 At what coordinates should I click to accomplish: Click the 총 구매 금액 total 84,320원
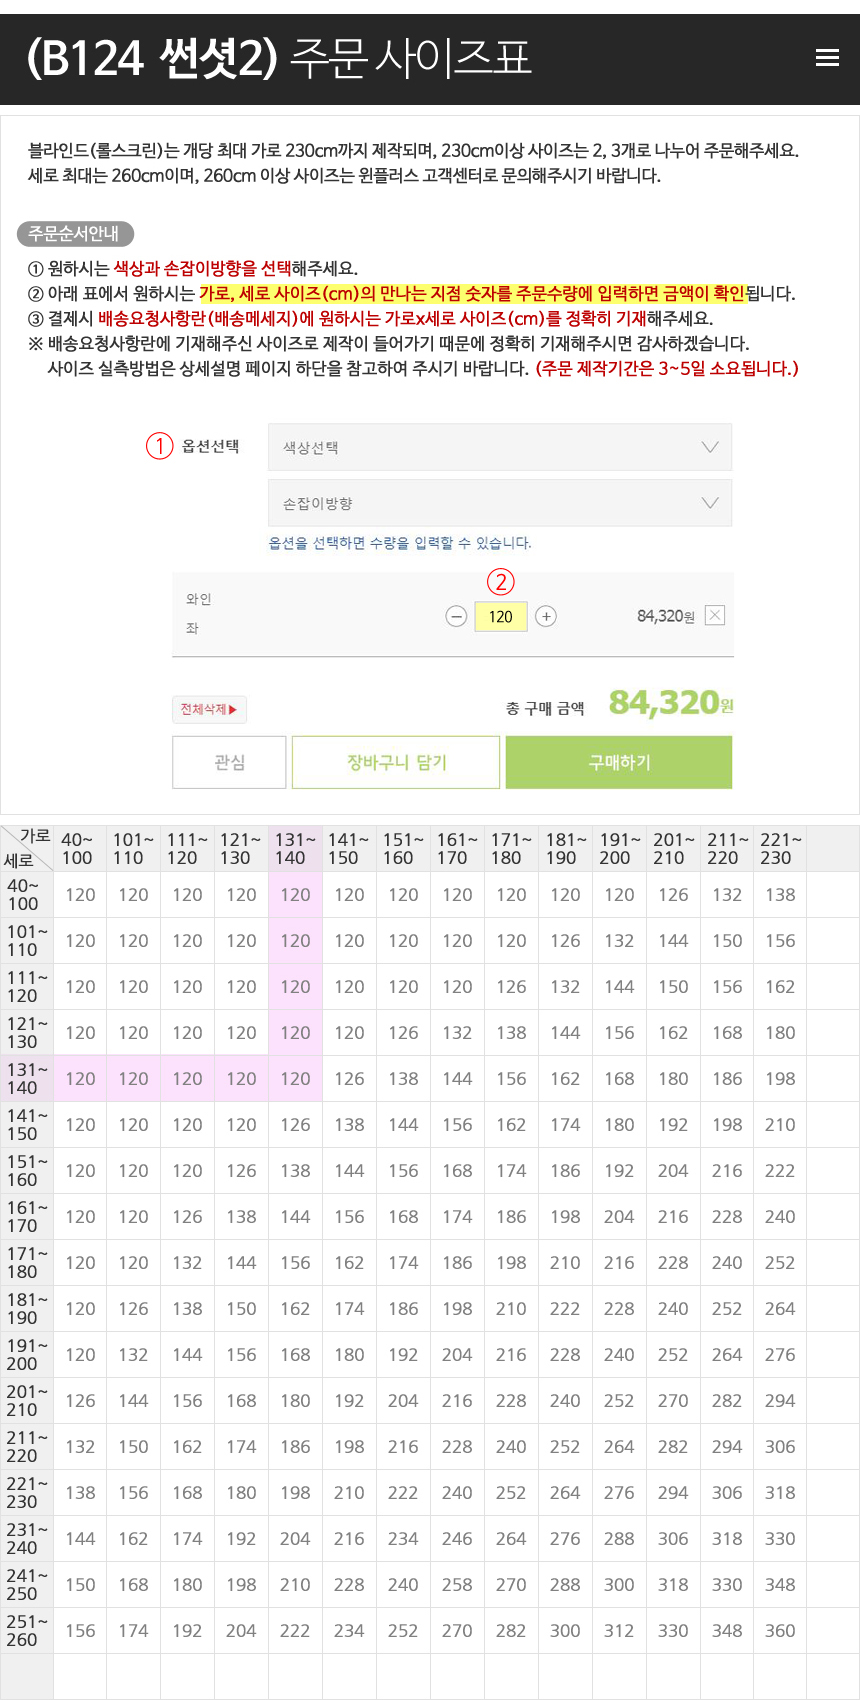click(x=670, y=703)
